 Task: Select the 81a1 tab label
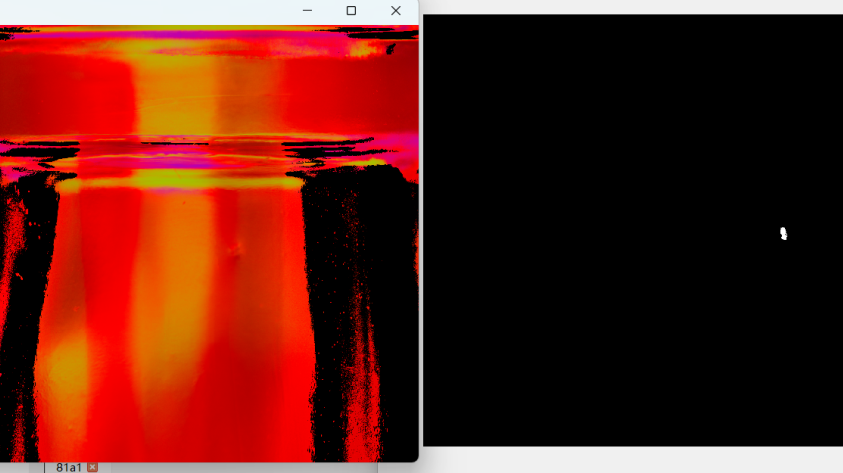click(69, 468)
